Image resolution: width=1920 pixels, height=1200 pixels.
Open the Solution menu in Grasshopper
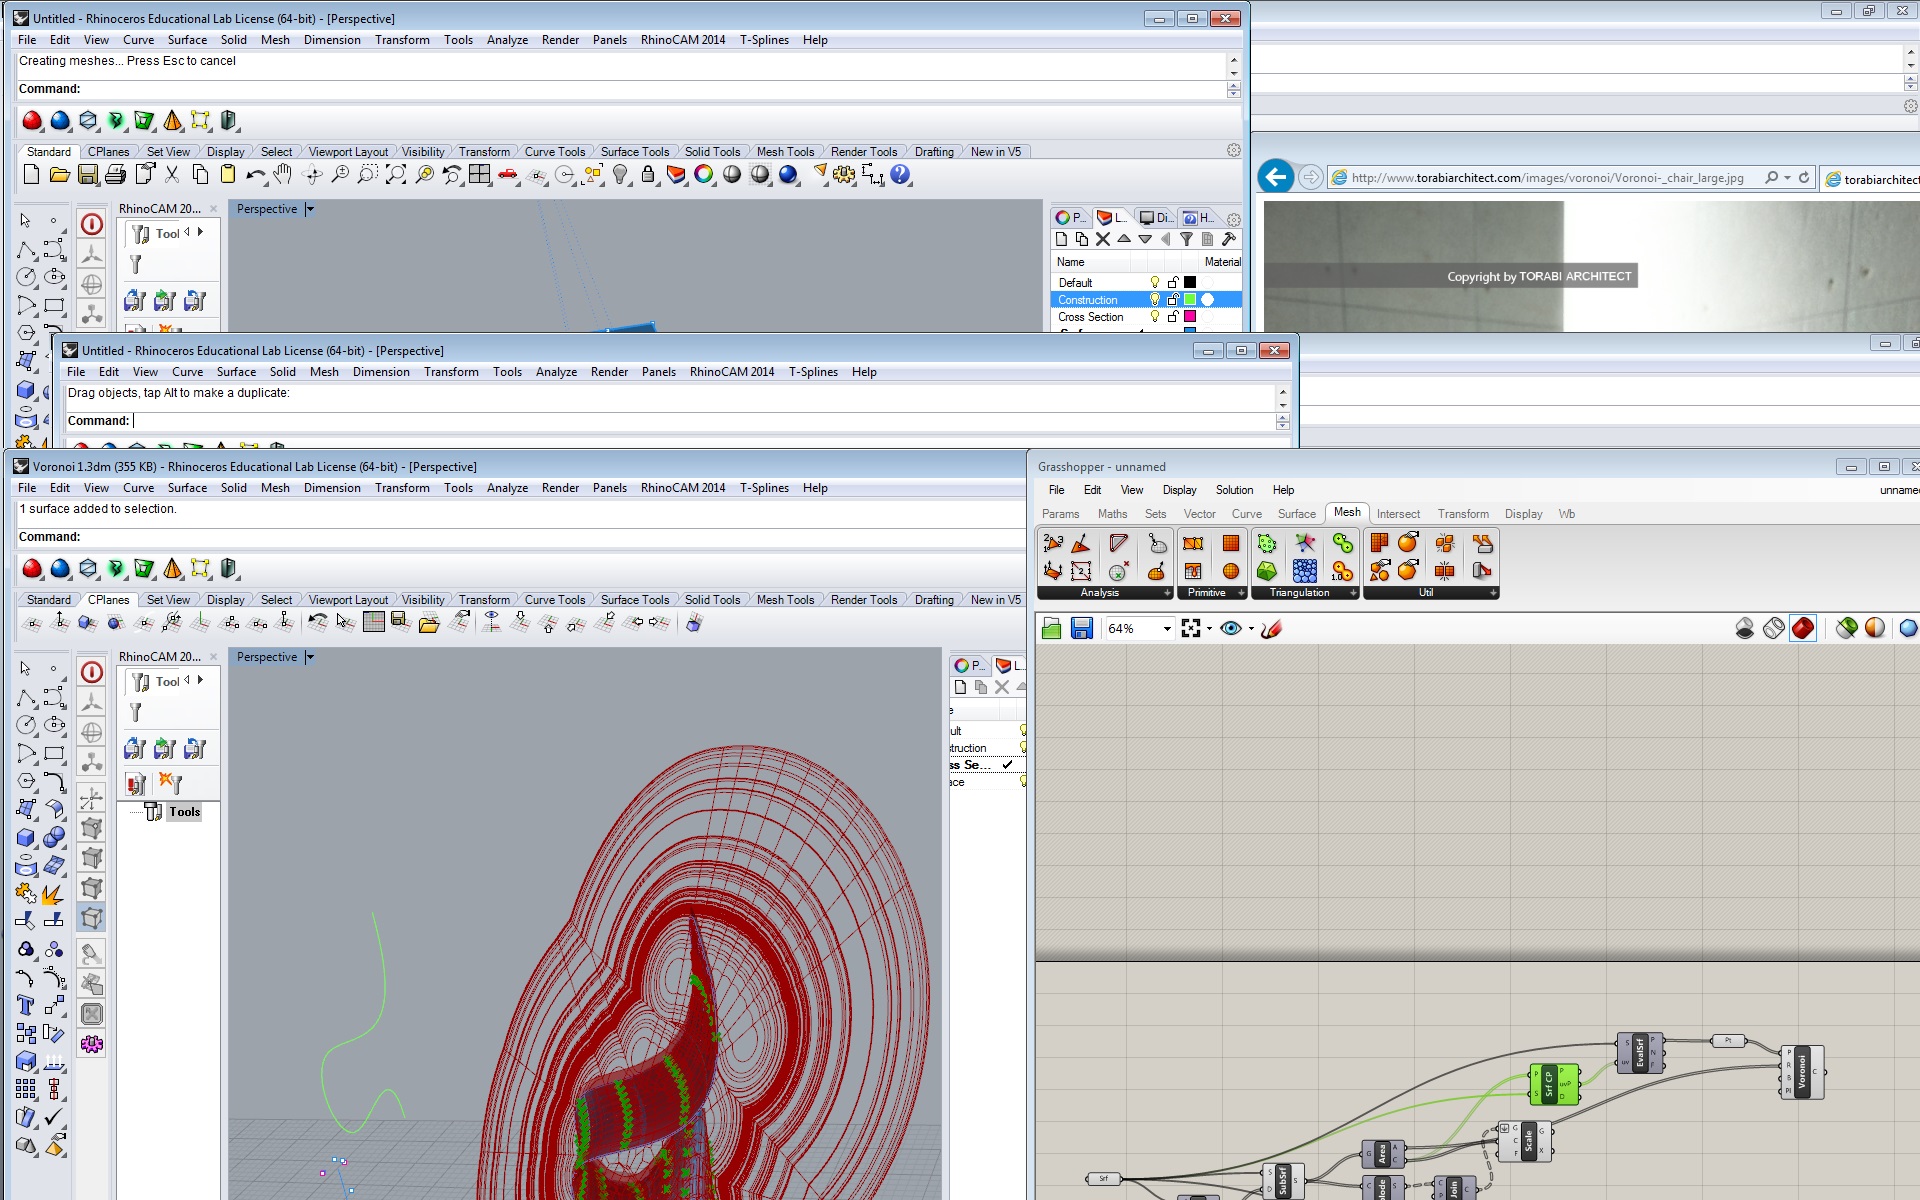(1233, 490)
